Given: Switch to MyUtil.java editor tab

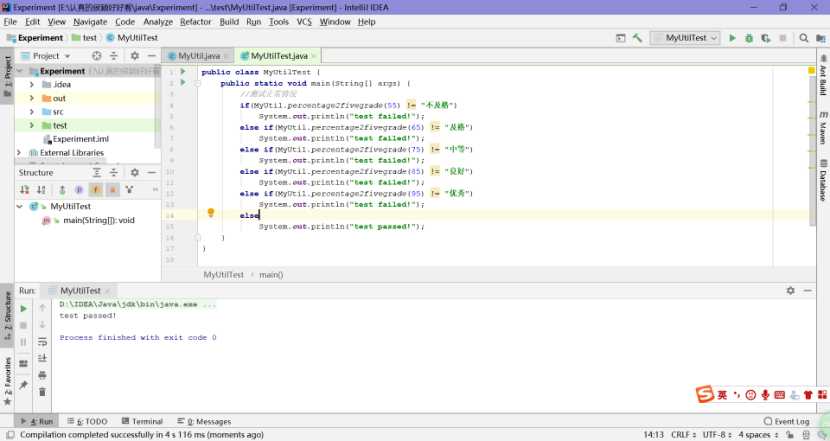Looking at the screenshot, I should (x=199, y=56).
